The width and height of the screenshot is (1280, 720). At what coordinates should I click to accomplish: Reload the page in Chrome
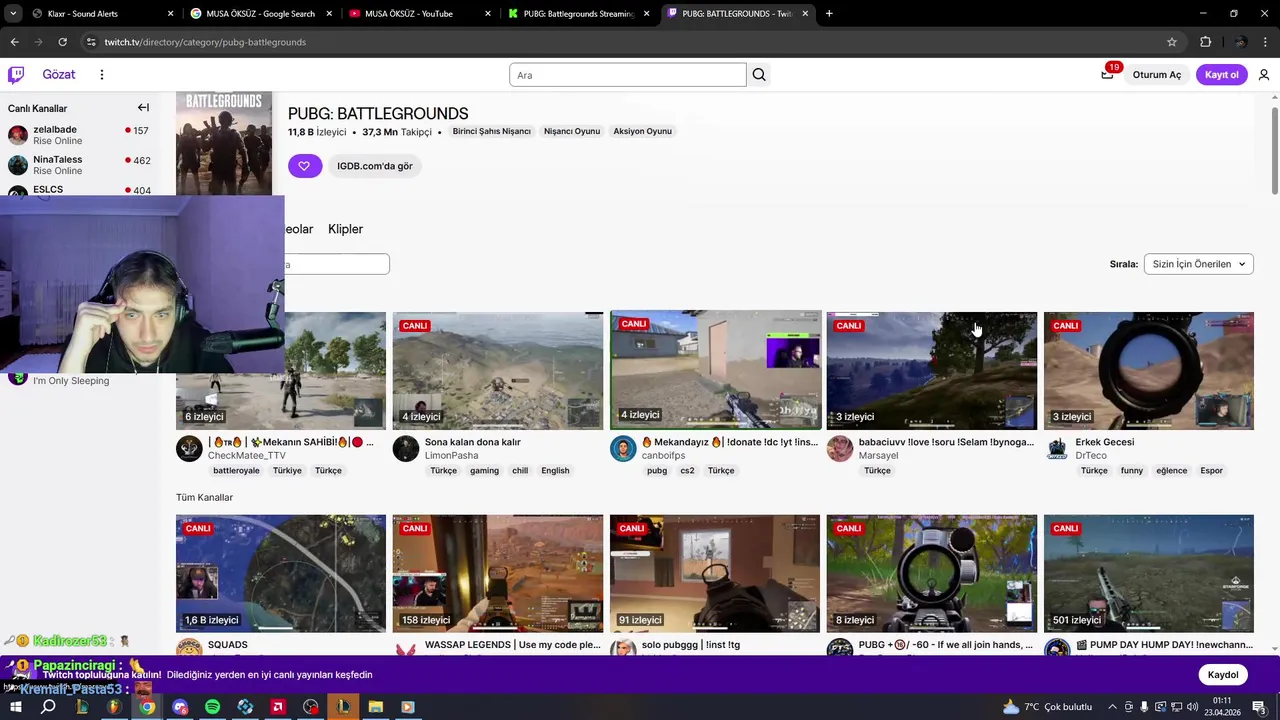coord(62,42)
